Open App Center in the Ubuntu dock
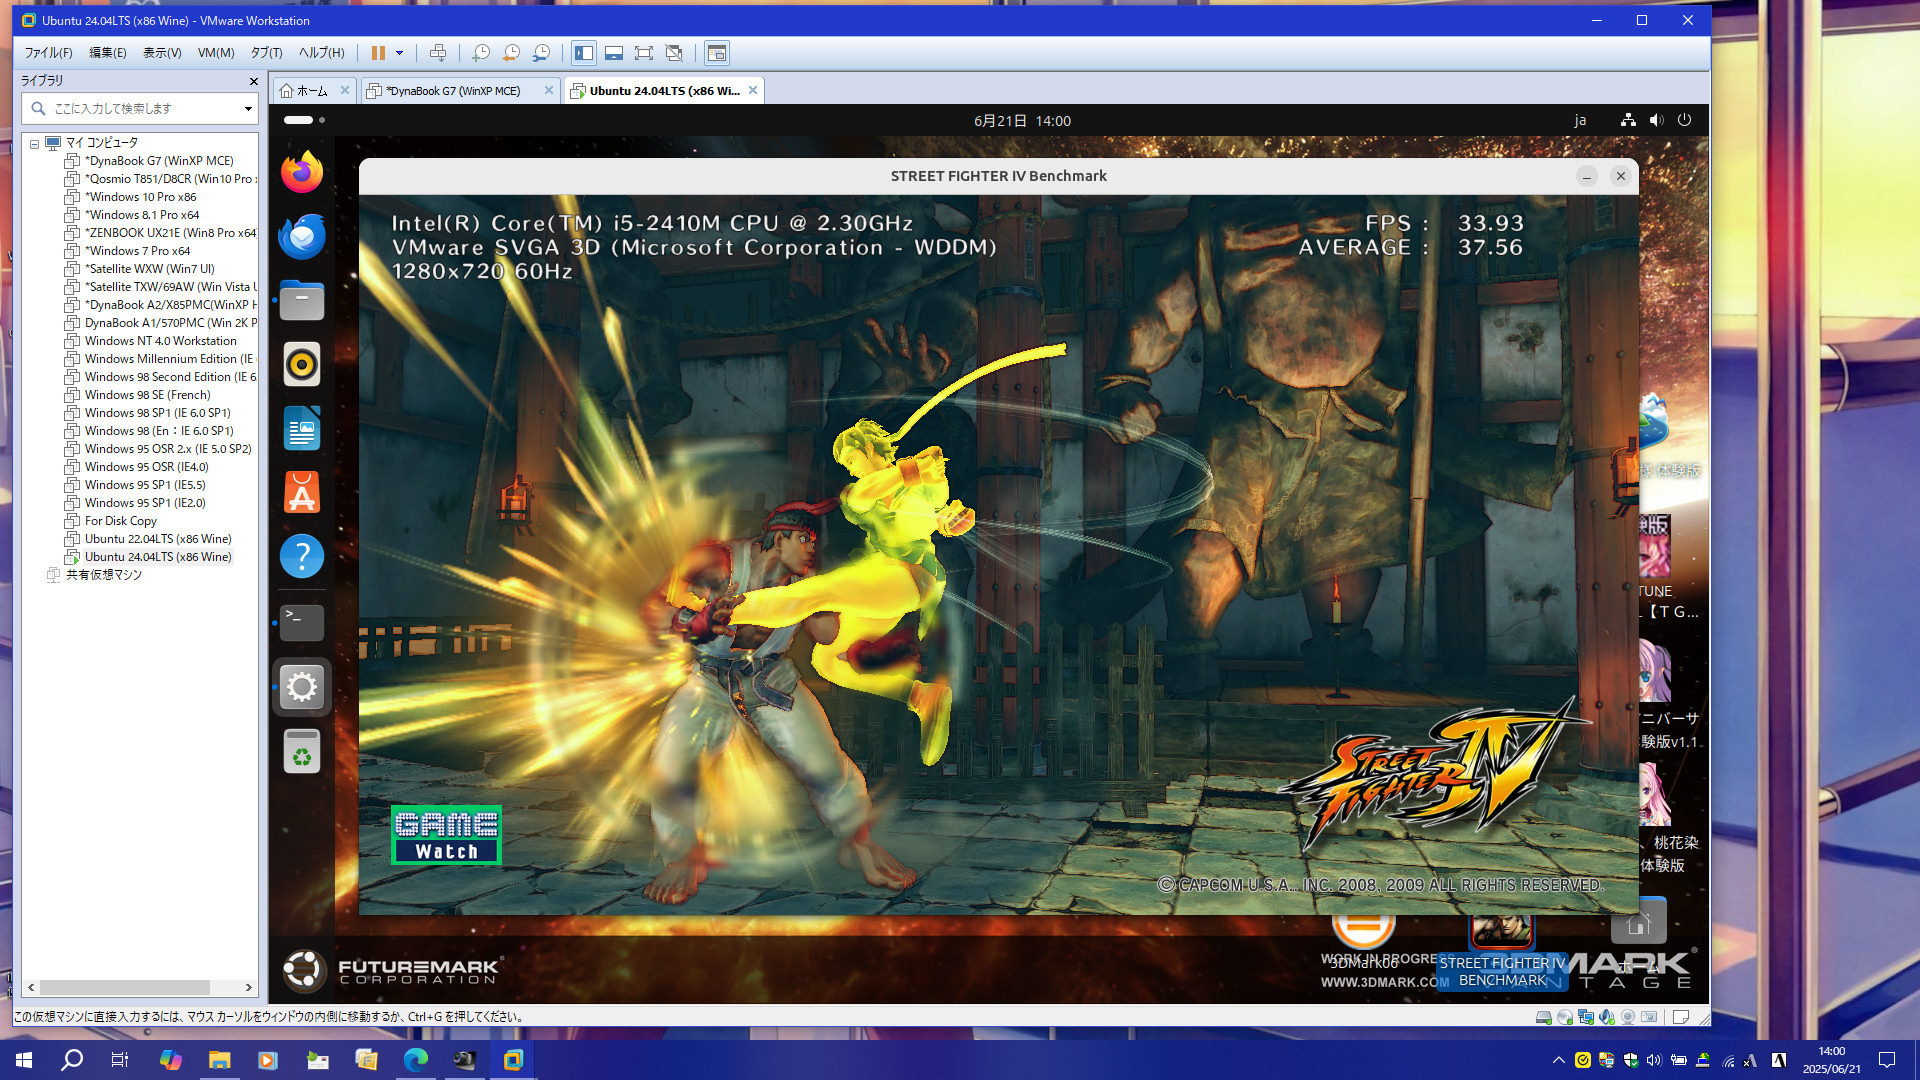Viewport: 1920px width, 1080px height. tap(301, 492)
